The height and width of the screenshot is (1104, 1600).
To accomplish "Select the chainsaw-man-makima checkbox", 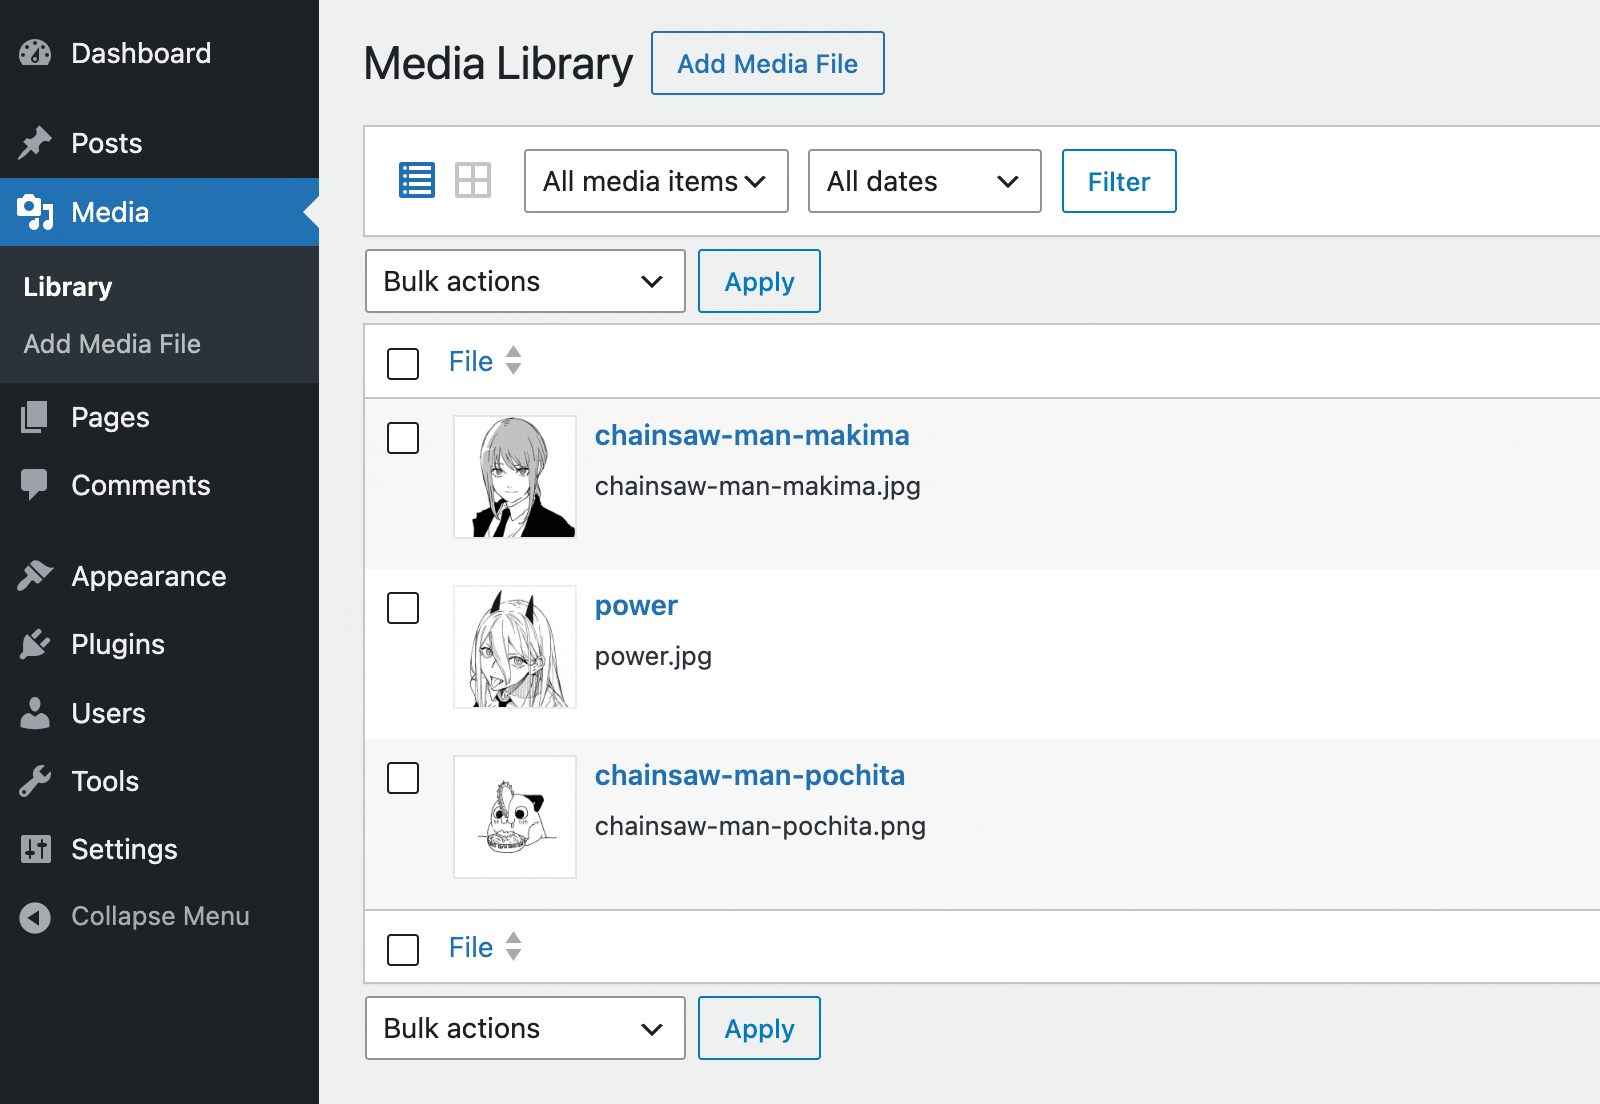I will [403, 437].
